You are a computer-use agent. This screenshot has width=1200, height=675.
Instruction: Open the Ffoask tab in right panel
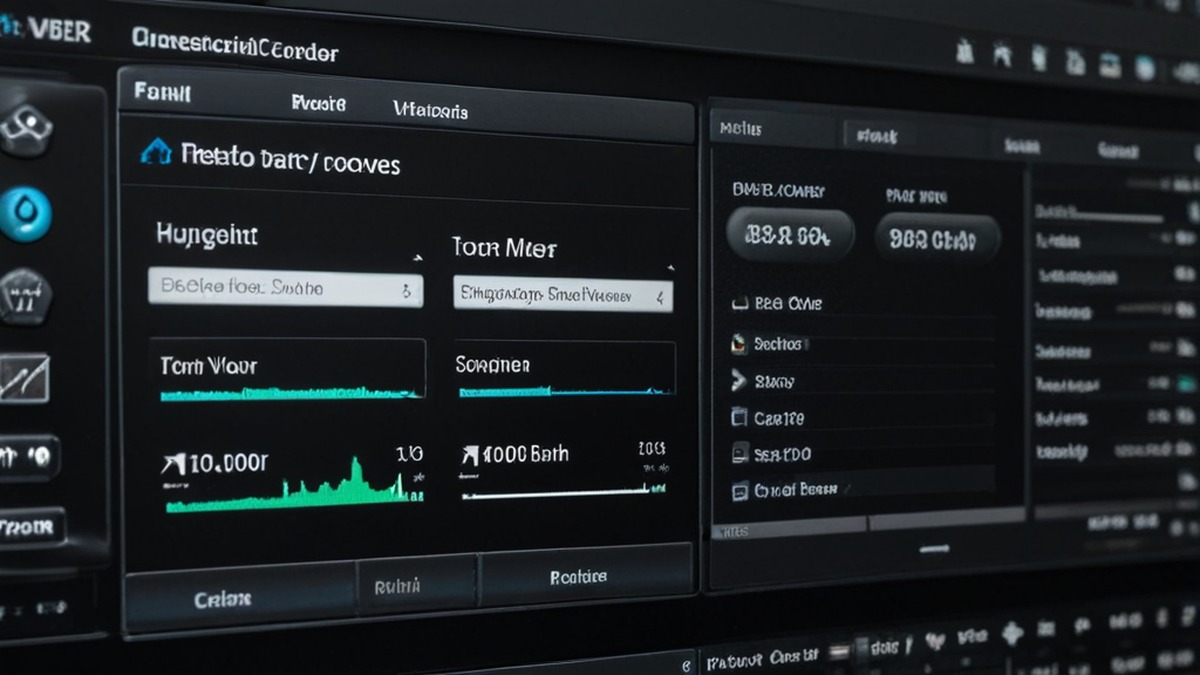[875, 137]
